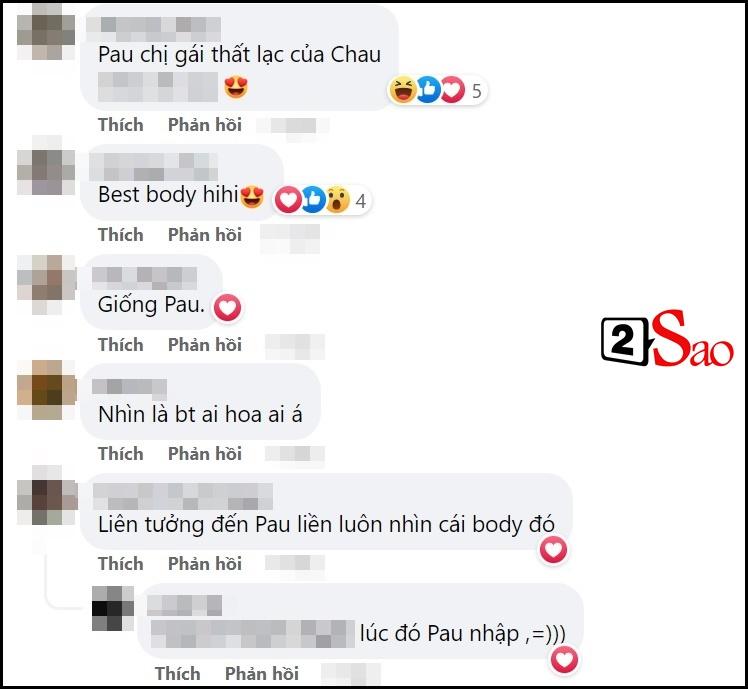Click the 2Sao logo watermark
This screenshot has height=689, width=748.
(x=667, y=338)
